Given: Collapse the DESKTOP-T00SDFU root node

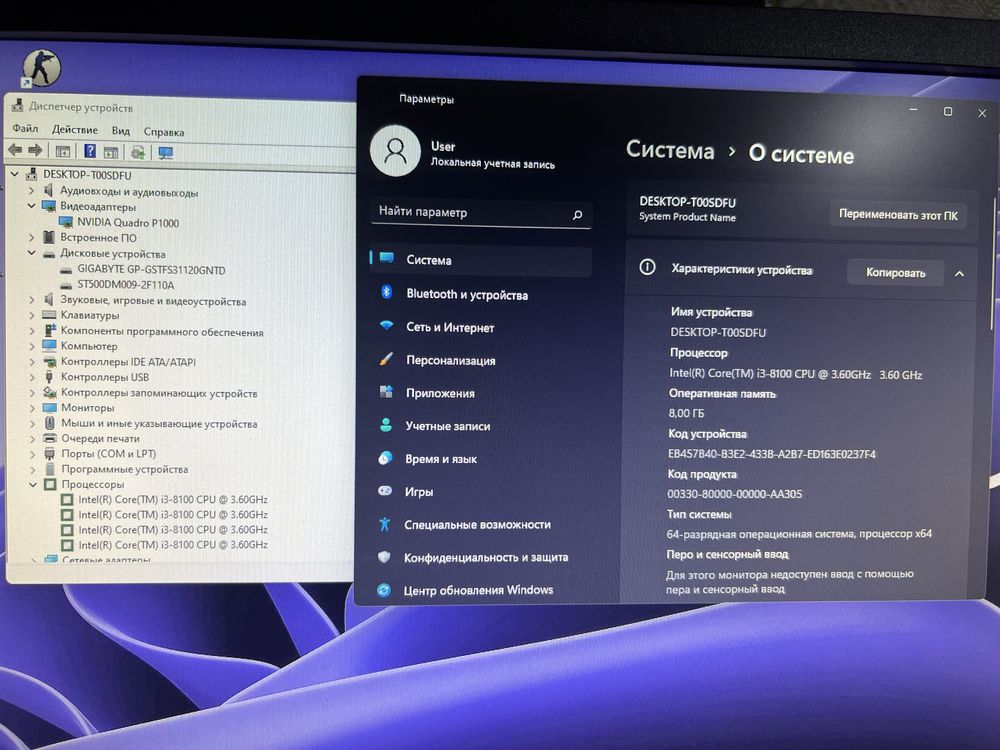Looking at the screenshot, I should (x=15, y=173).
